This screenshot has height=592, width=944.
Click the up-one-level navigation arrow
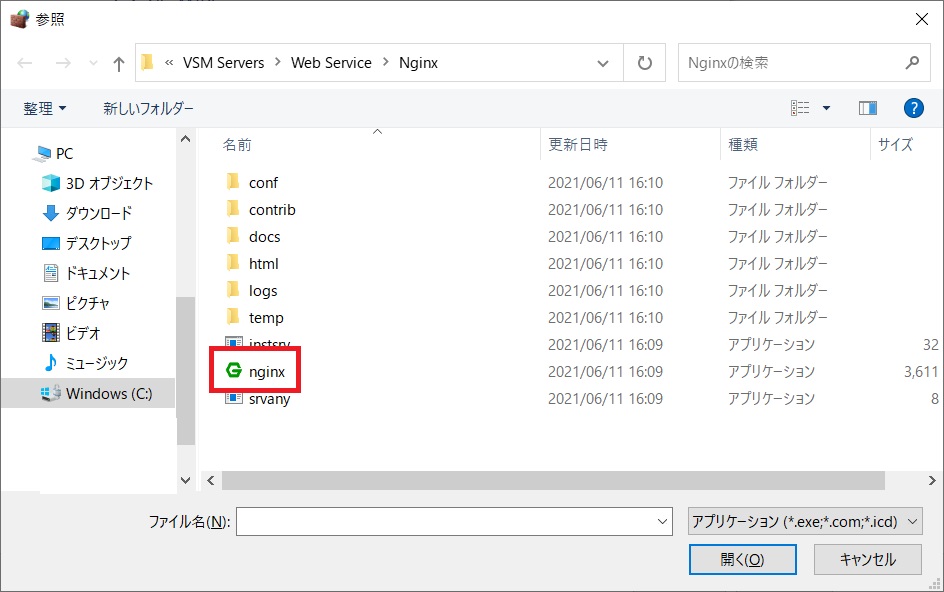tap(117, 62)
